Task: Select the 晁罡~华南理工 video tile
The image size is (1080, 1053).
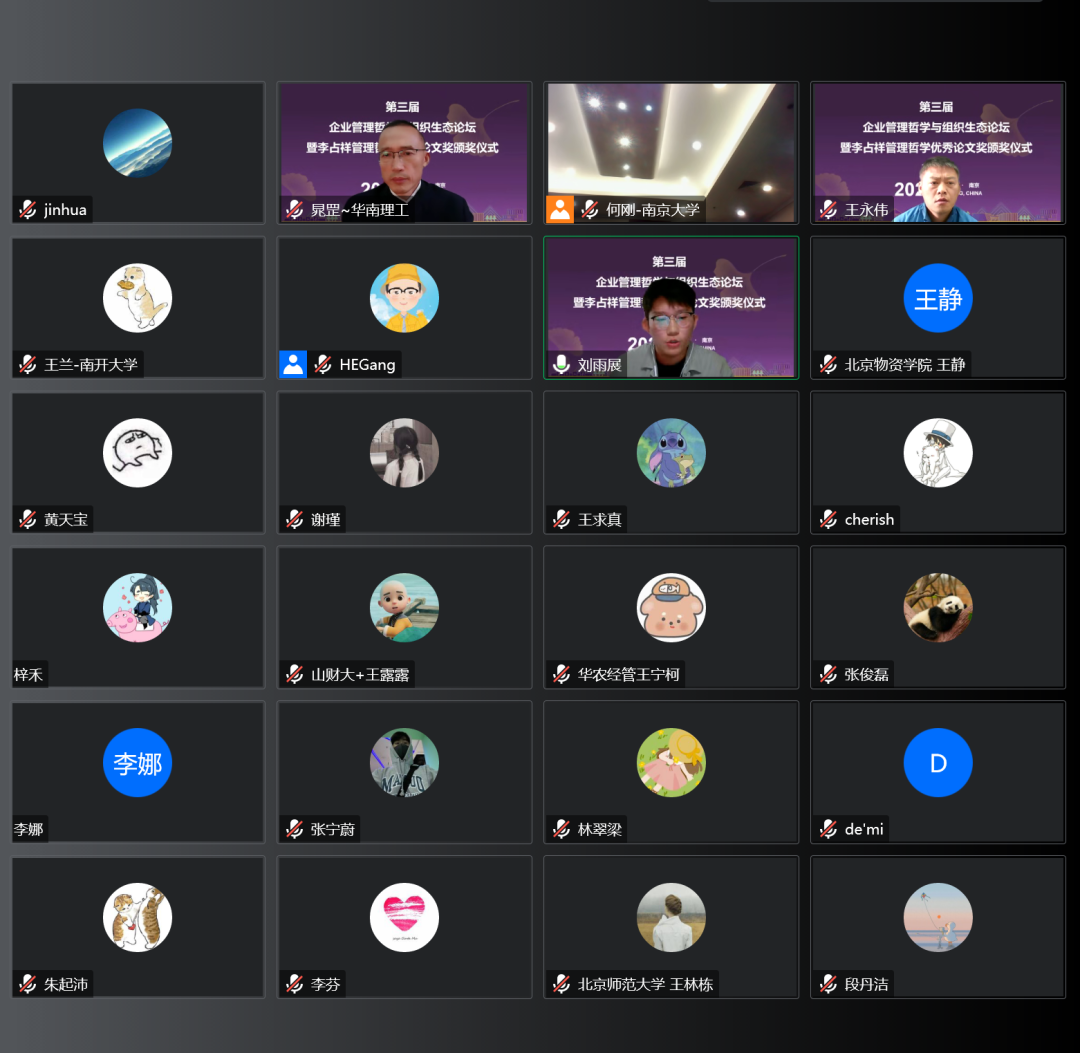Action: 404,153
